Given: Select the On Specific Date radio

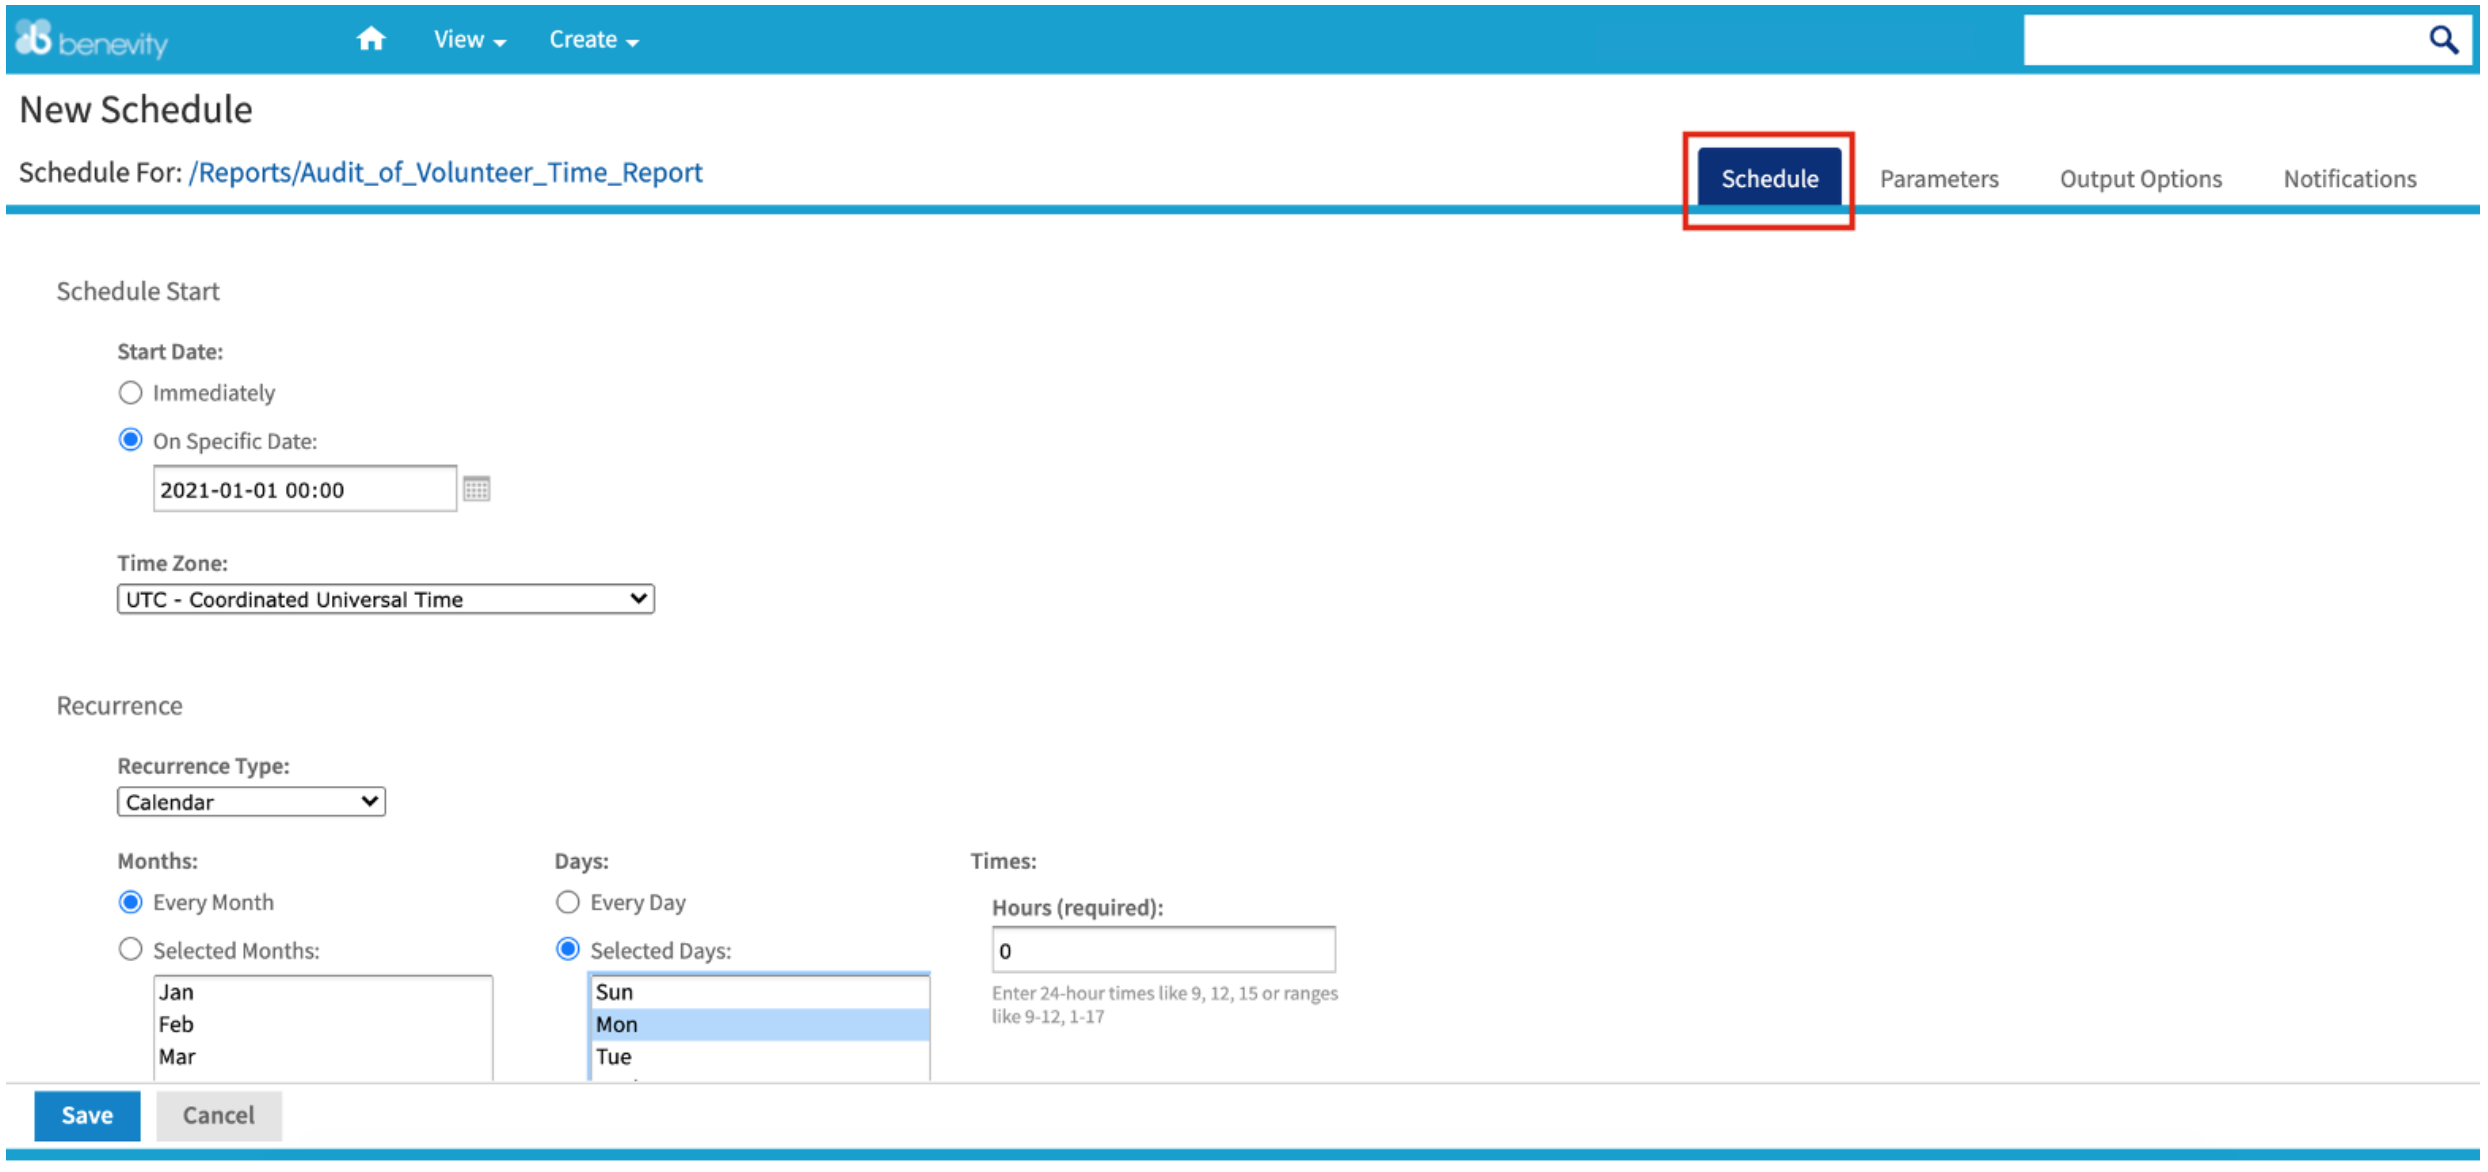Looking at the screenshot, I should [x=131, y=440].
